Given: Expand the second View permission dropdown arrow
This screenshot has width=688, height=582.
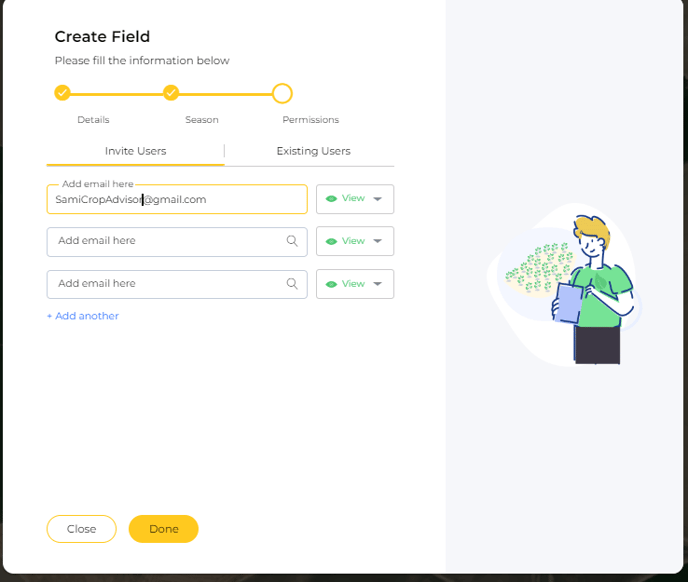Looking at the screenshot, I should click(x=377, y=241).
